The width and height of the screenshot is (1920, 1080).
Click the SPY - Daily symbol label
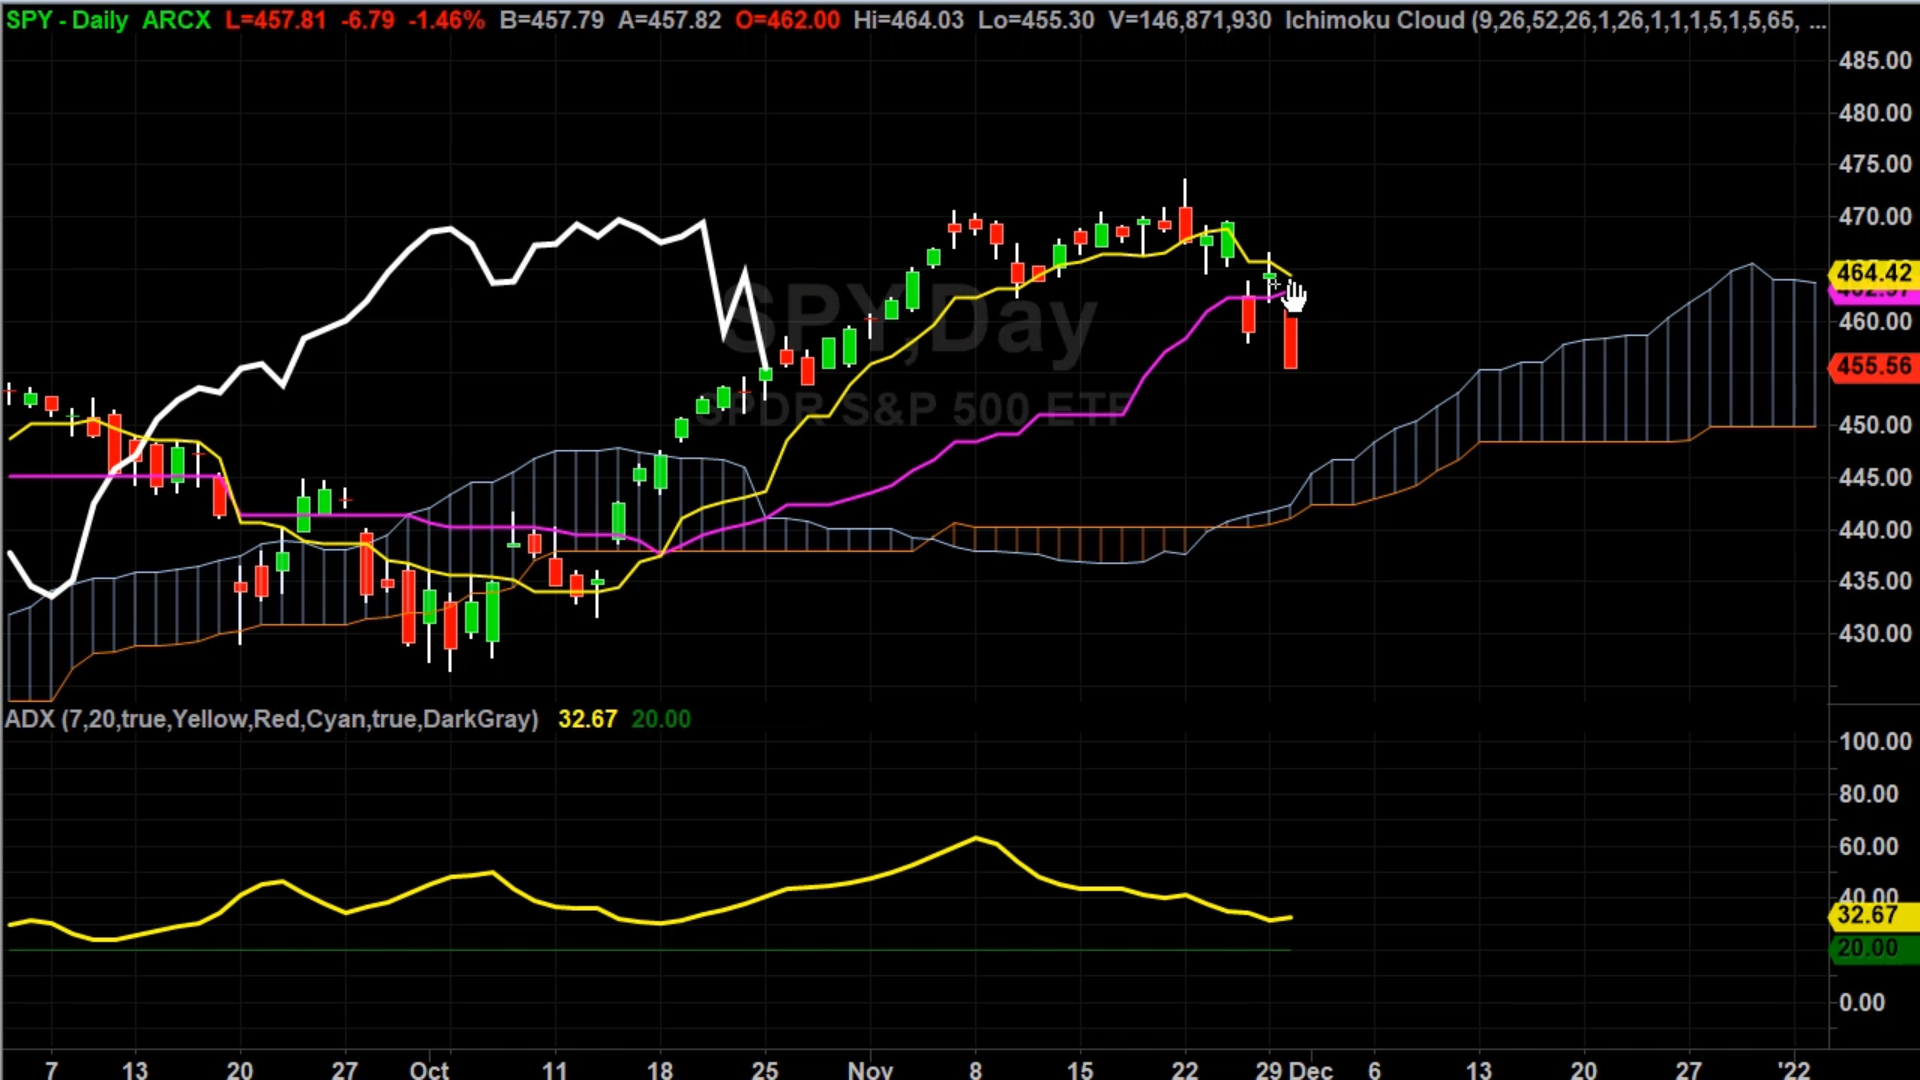tap(67, 20)
